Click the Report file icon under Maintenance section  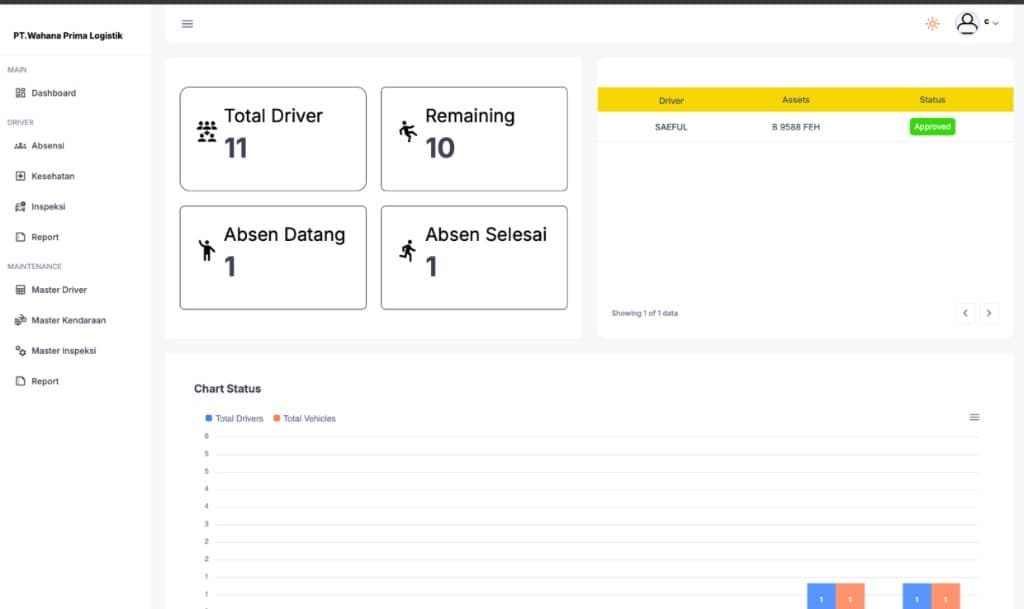20,381
